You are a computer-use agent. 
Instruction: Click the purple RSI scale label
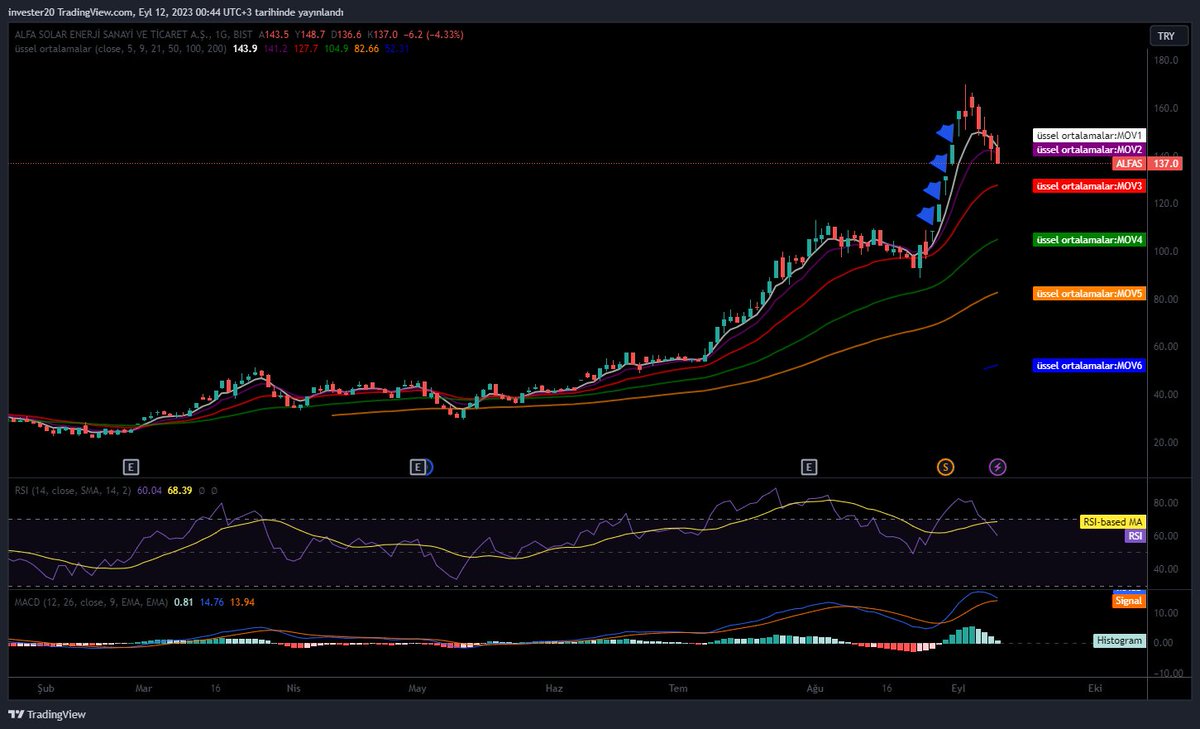pos(1135,536)
